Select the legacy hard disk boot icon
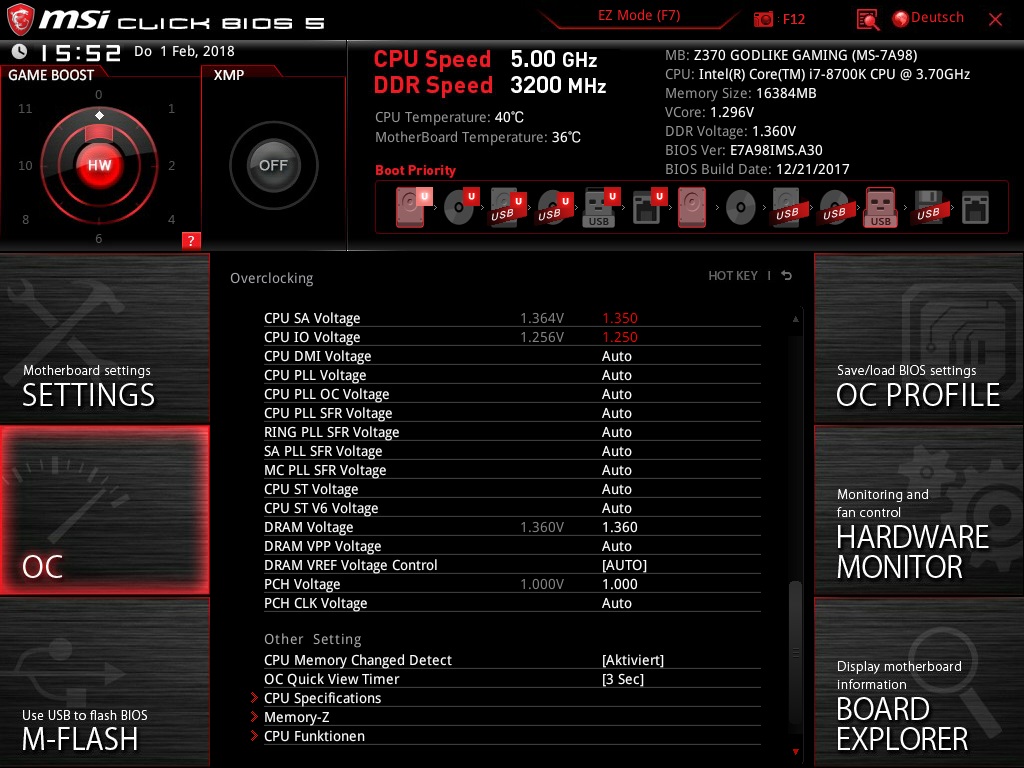The width and height of the screenshot is (1024, 768). 692,207
